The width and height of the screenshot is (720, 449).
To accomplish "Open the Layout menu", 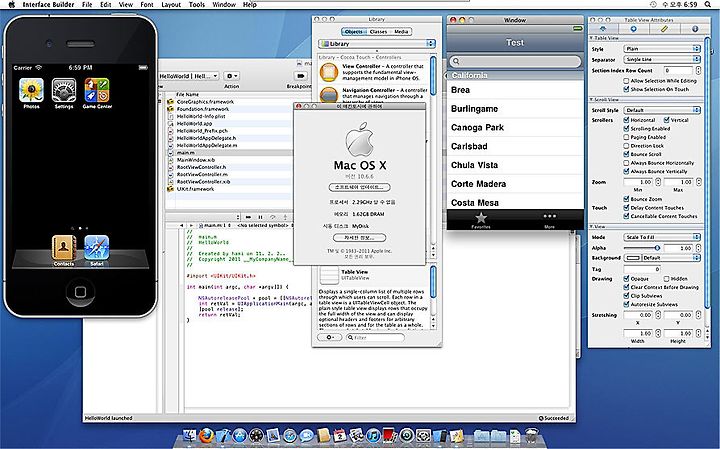I will [171, 4].
